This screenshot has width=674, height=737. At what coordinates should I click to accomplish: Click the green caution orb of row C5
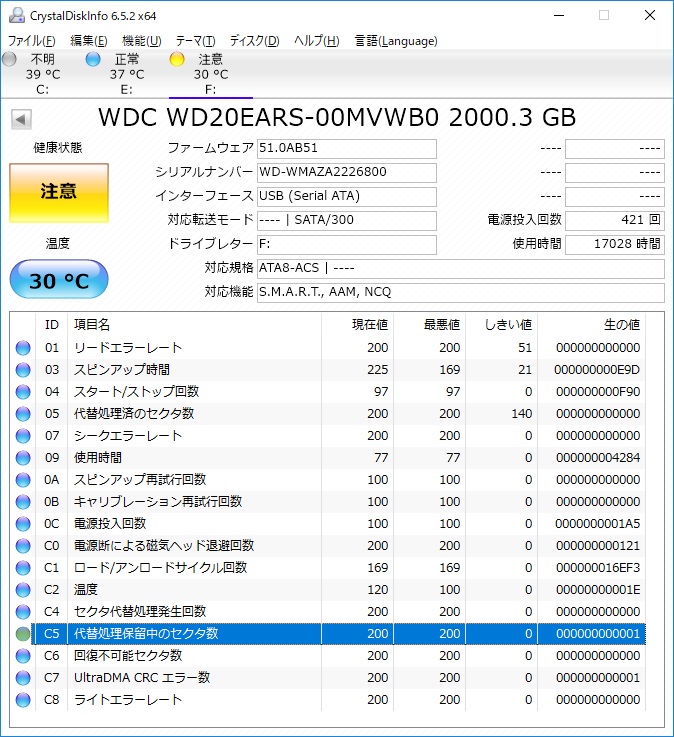tap(23, 634)
